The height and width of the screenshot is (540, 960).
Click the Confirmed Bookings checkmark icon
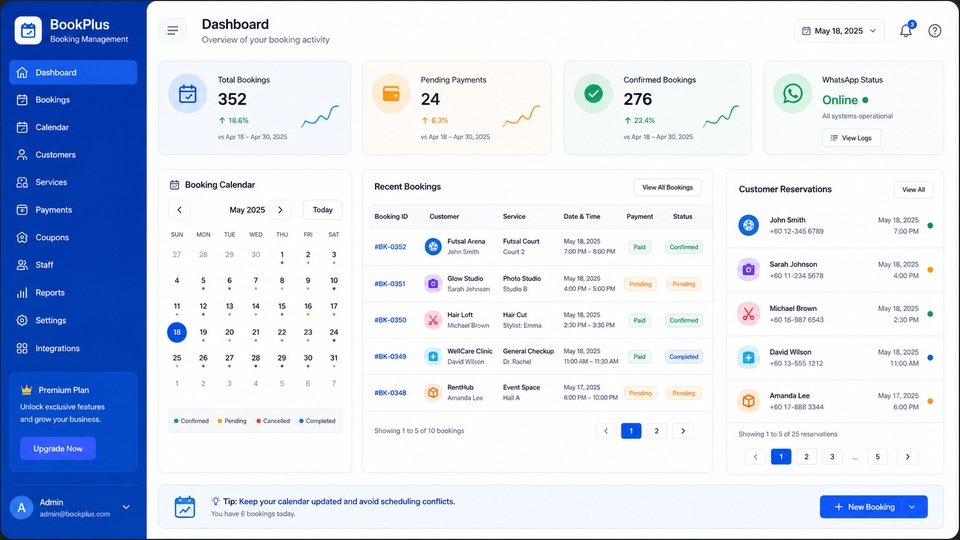(x=593, y=94)
